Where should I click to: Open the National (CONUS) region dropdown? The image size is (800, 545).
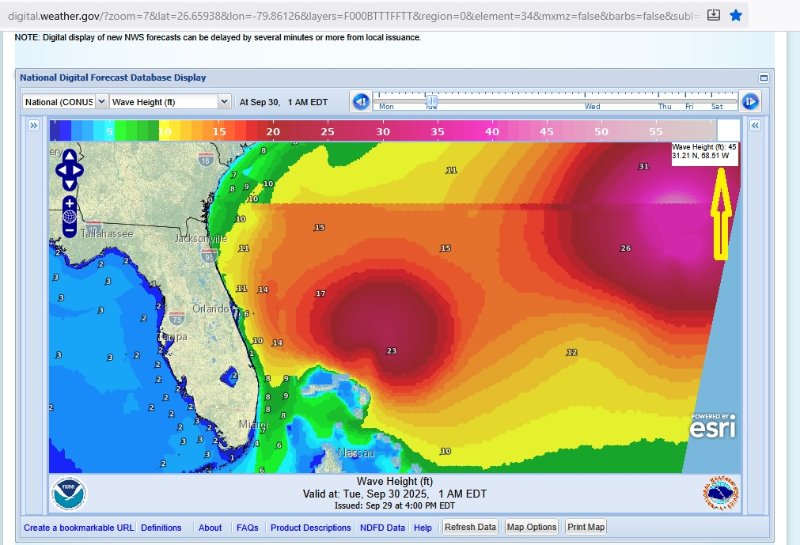63,101
